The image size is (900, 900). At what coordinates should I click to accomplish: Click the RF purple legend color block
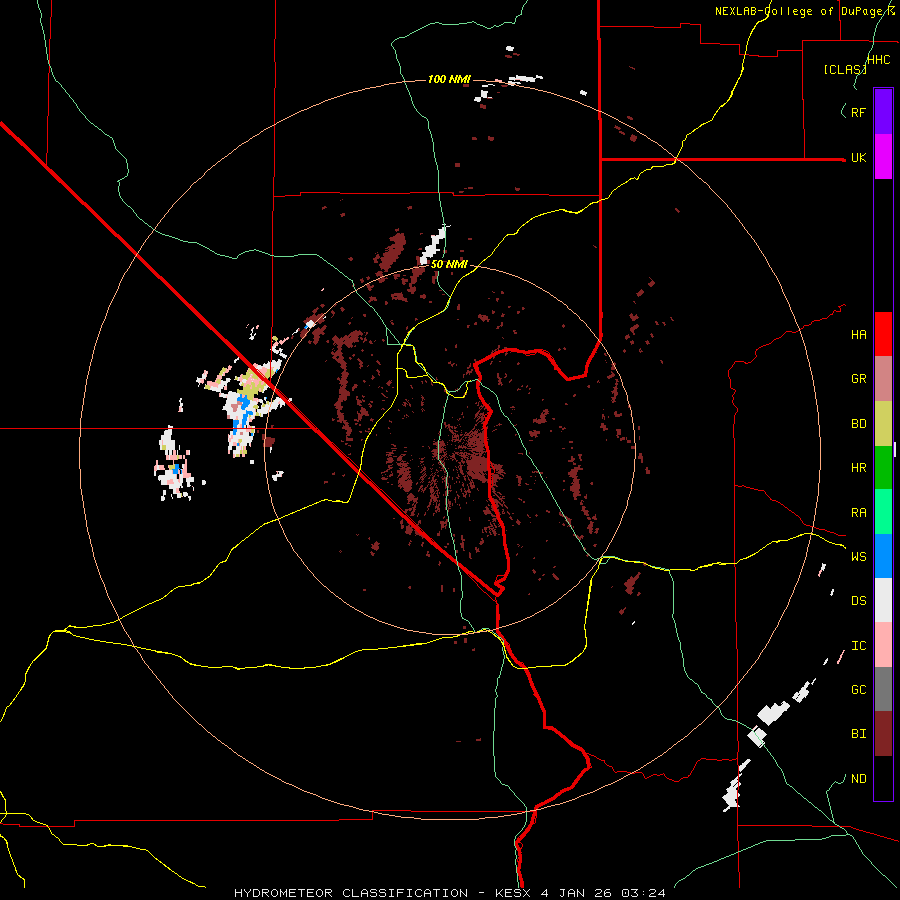click(x=883, y=111)
